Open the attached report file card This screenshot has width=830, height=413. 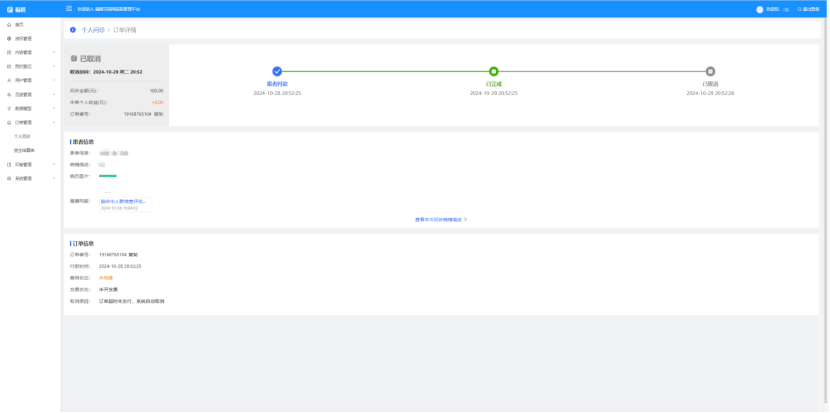click(x=124, y=203)
